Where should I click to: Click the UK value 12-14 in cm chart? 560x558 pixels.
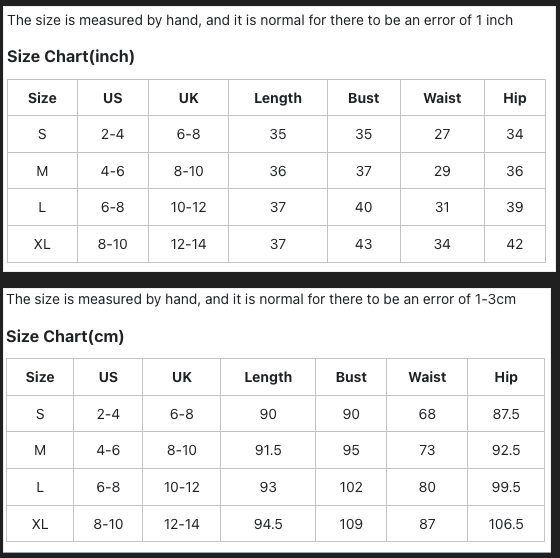pos(182,524)
